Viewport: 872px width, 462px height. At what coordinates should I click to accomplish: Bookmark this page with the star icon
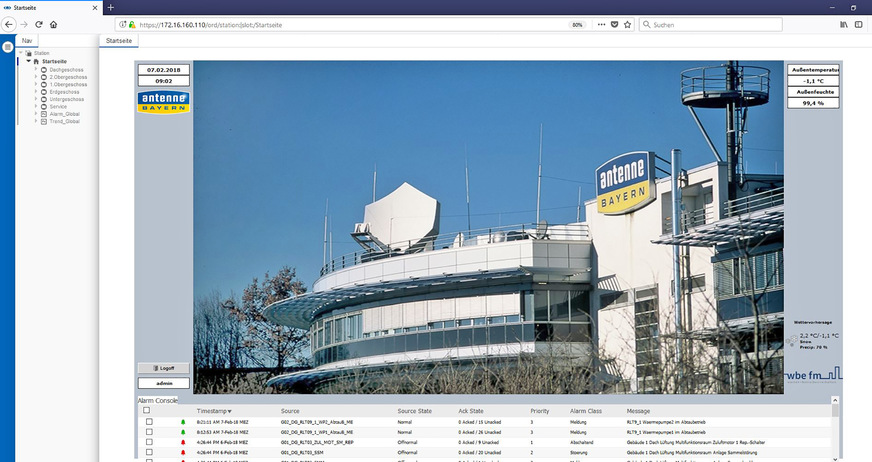coord(627,24)
